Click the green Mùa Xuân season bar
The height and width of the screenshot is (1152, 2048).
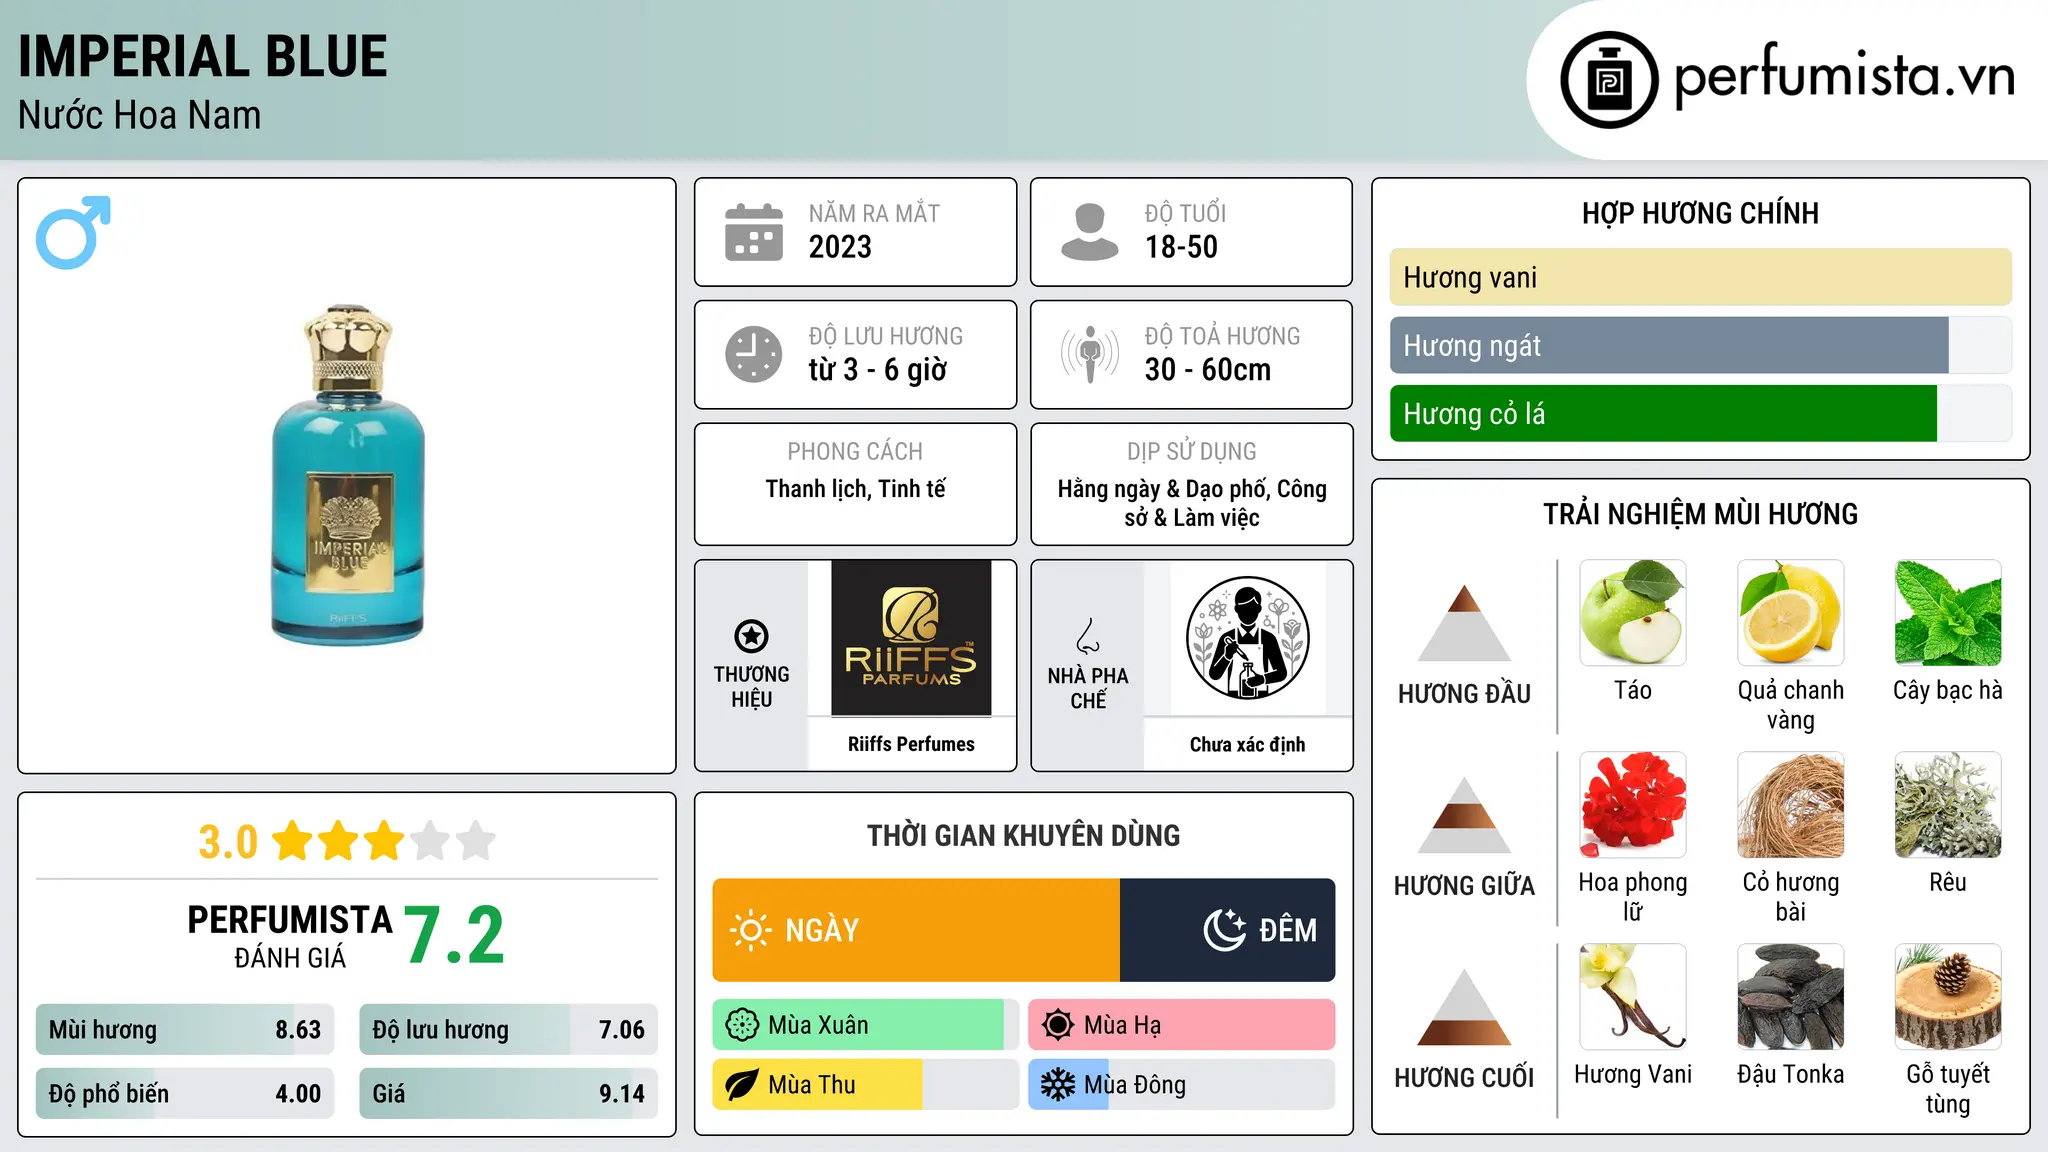click(858, 1025)
